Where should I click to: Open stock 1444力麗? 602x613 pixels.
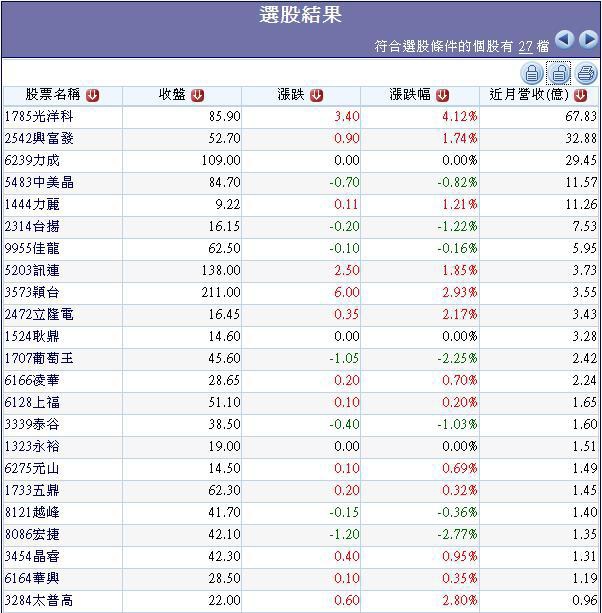(32, 204)
